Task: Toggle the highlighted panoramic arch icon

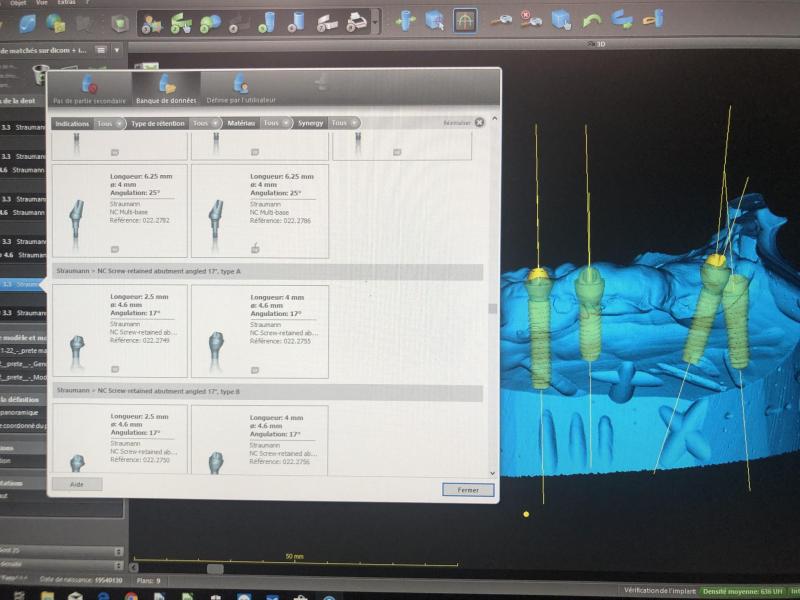Action: click(465, 21)
